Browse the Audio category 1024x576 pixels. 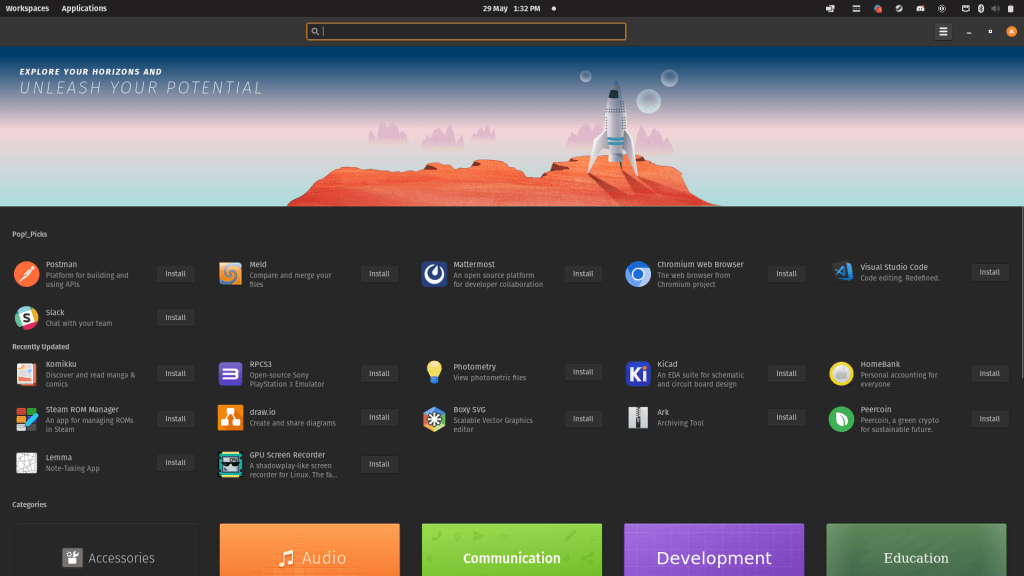(310, 550)
